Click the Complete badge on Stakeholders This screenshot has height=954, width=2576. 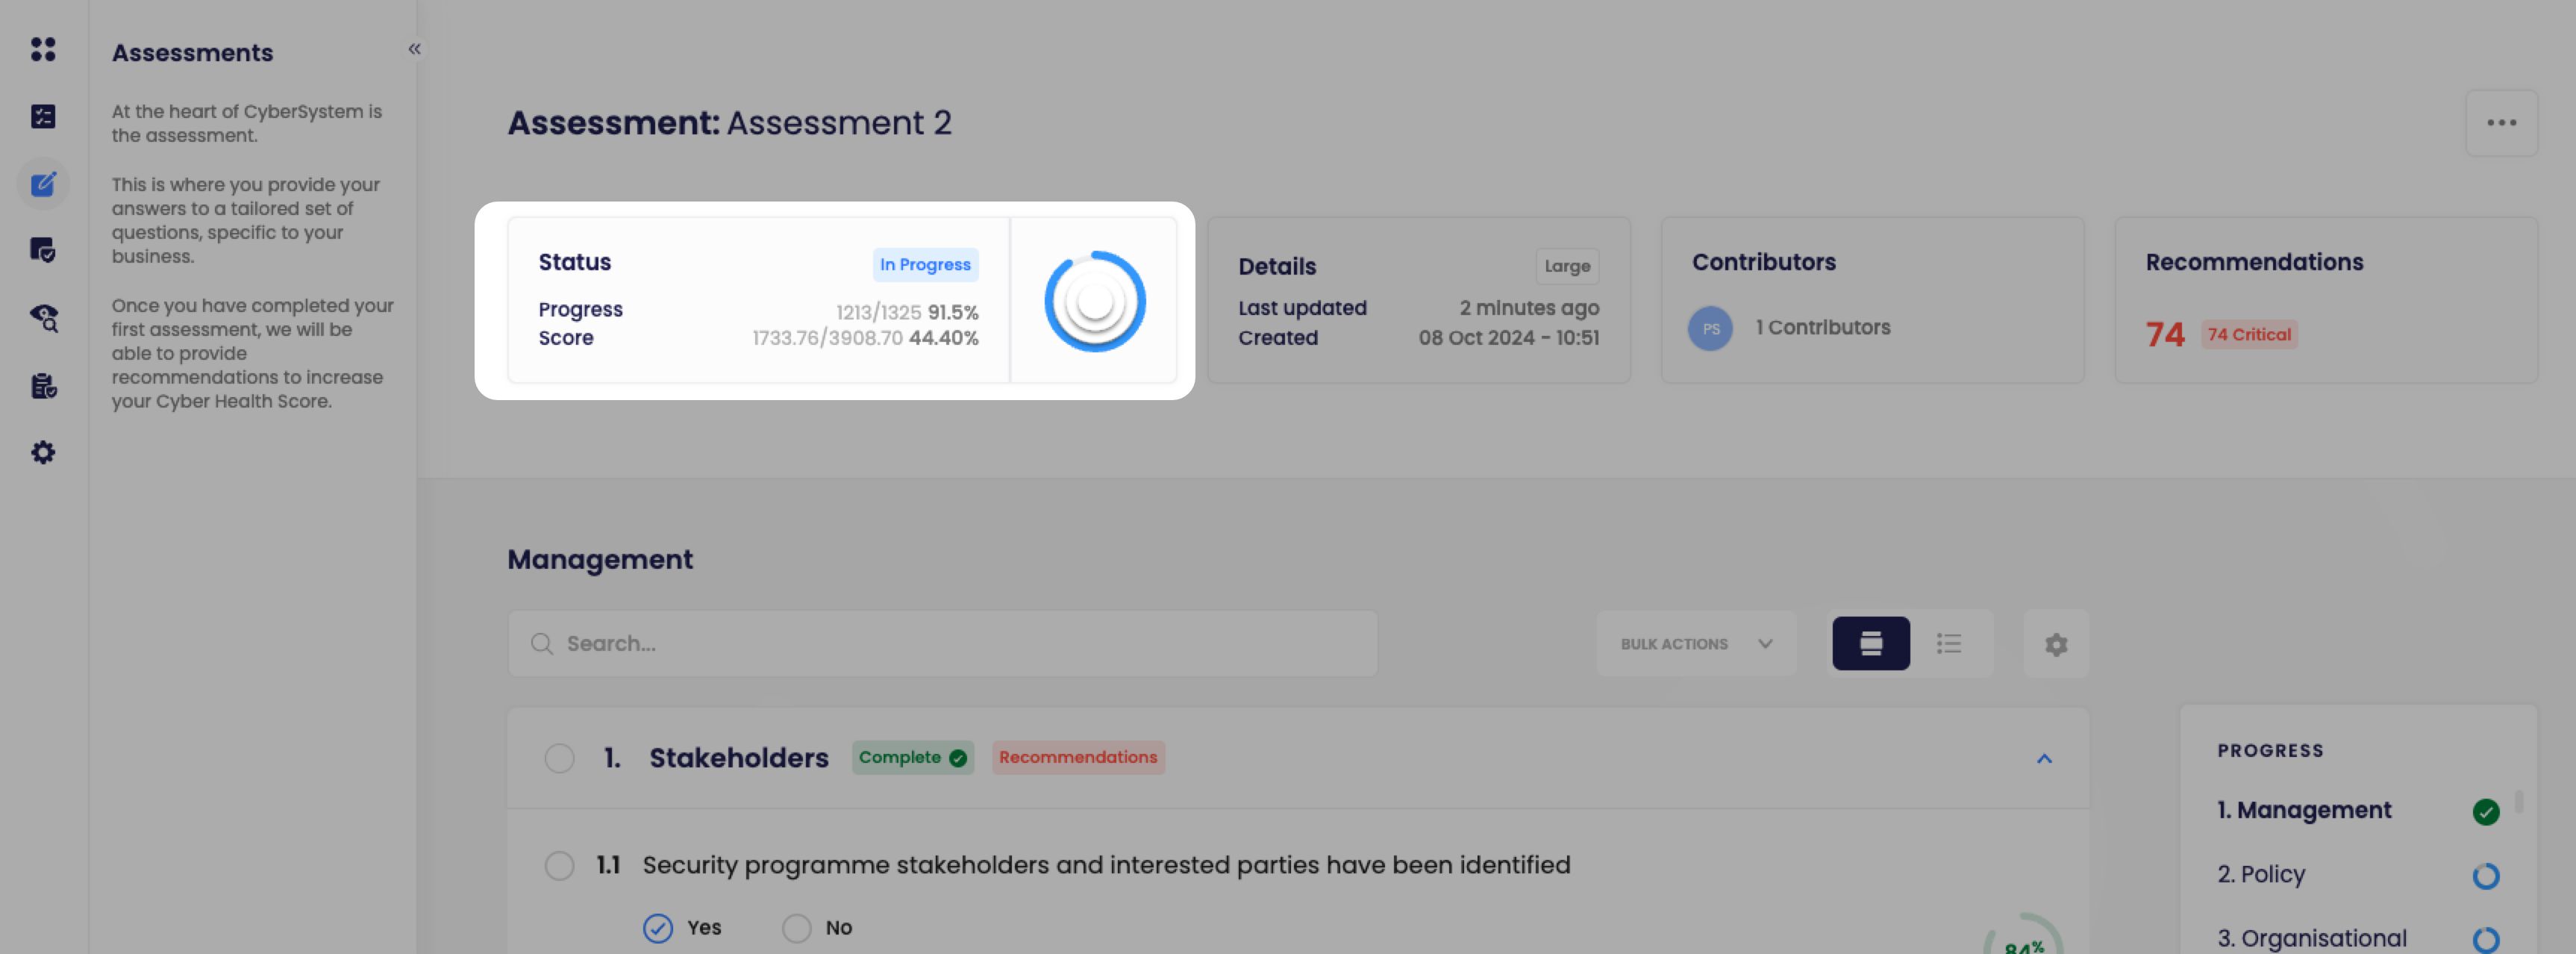(x=912, y=757)
